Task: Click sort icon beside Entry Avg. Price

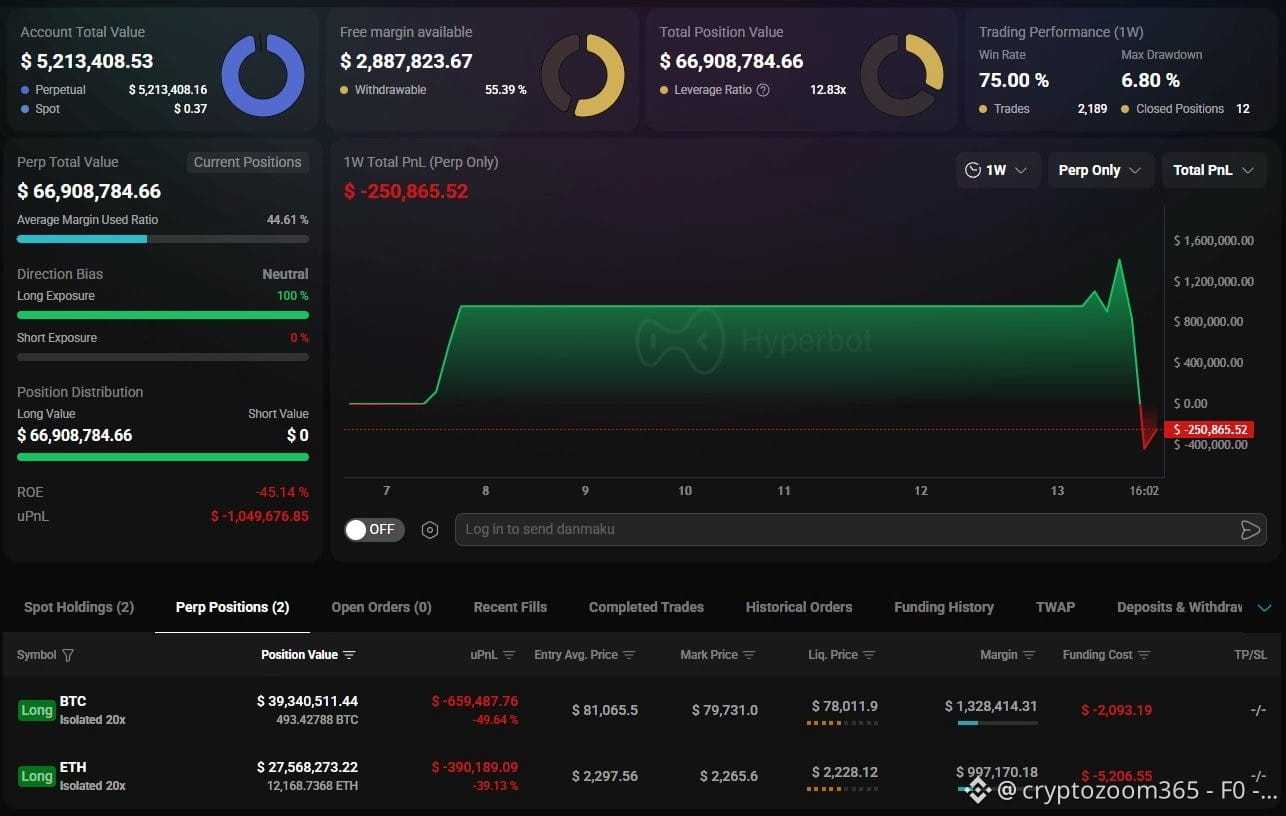Action: (x=629, y=655)
